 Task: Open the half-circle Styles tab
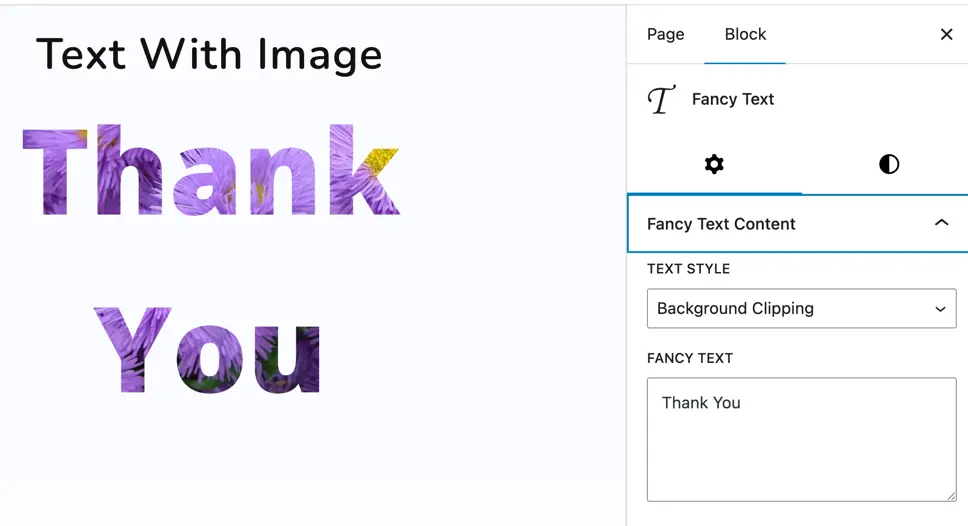[x=889, y=164]
